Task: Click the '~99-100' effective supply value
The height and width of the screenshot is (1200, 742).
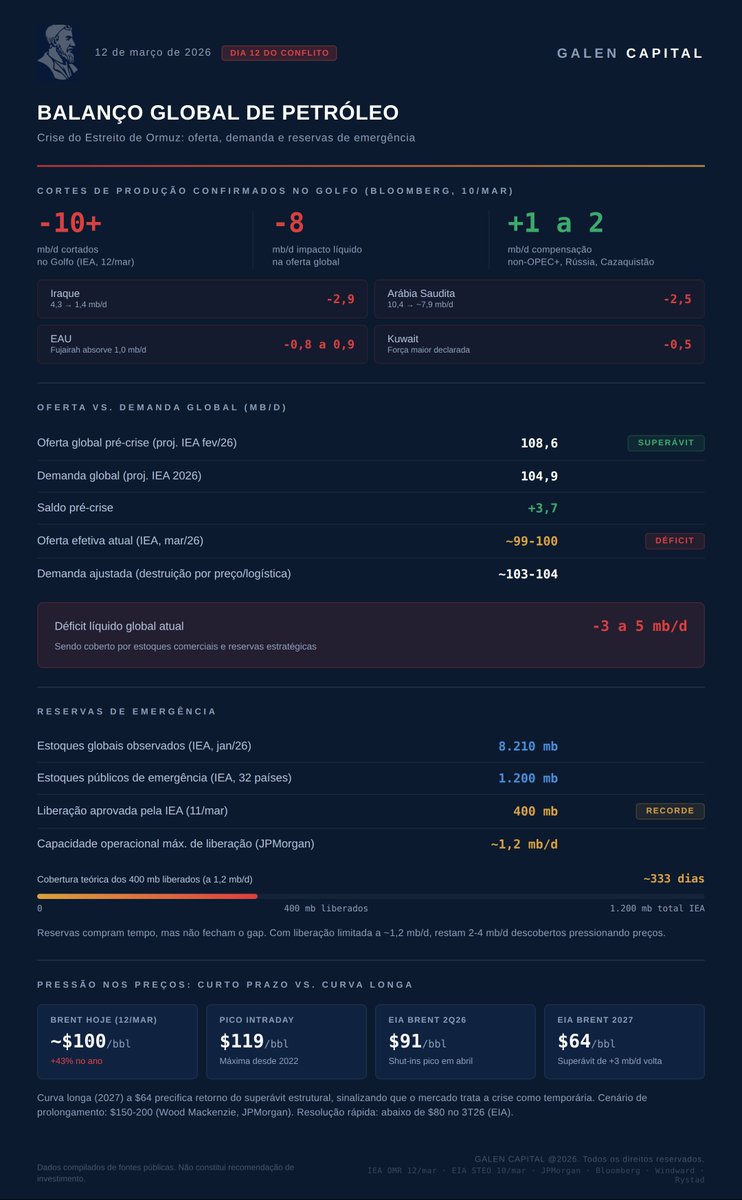Action: coord(532,541)
